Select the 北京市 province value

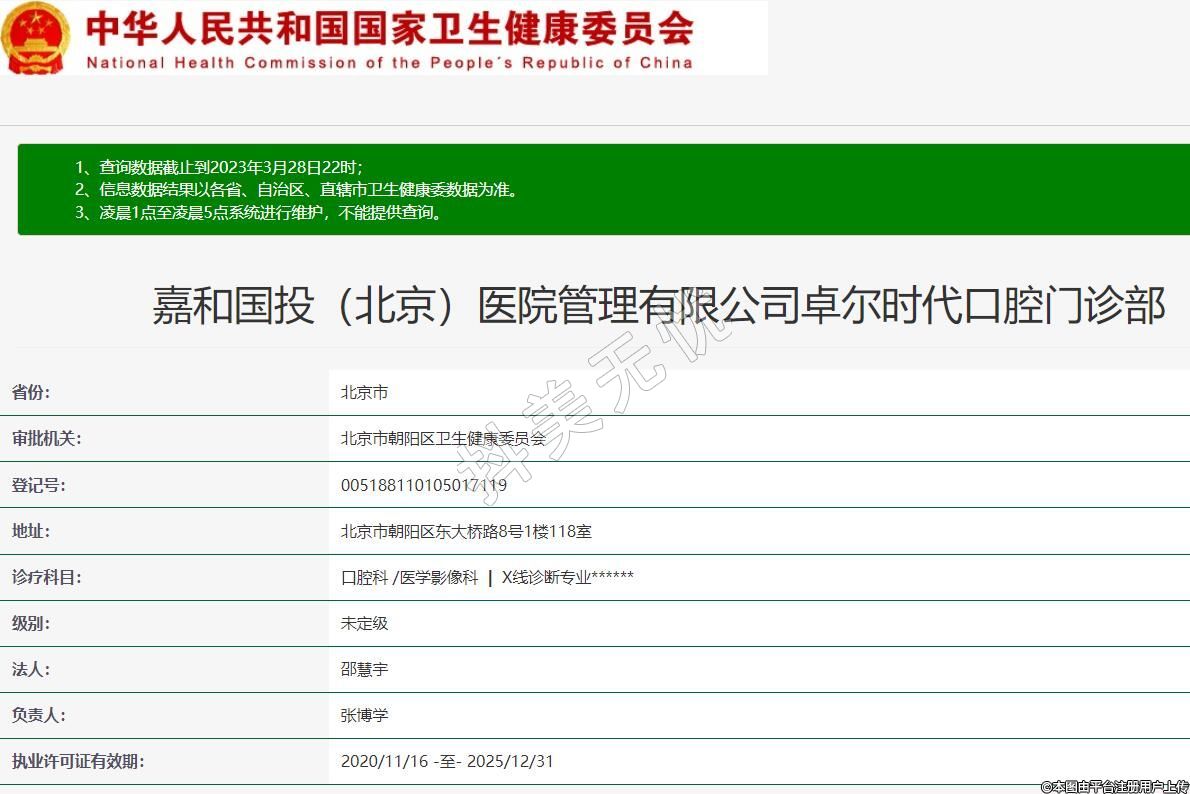point(364,393)
